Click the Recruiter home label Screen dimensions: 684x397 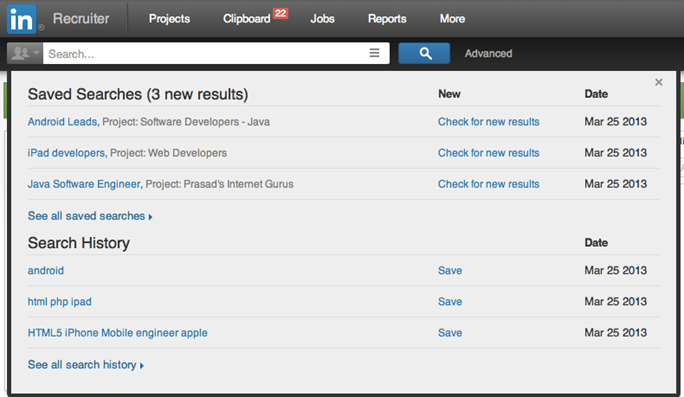click(x=81, y=19)
